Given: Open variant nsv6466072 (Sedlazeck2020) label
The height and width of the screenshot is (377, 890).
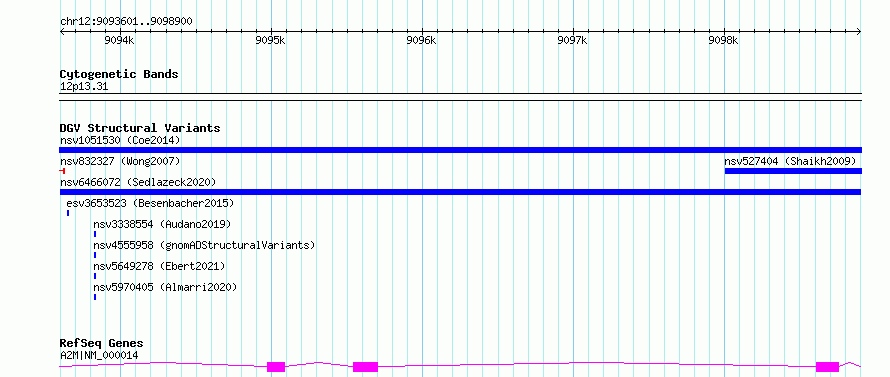Looking at the screenshot, I should click(x=138, y=182).
